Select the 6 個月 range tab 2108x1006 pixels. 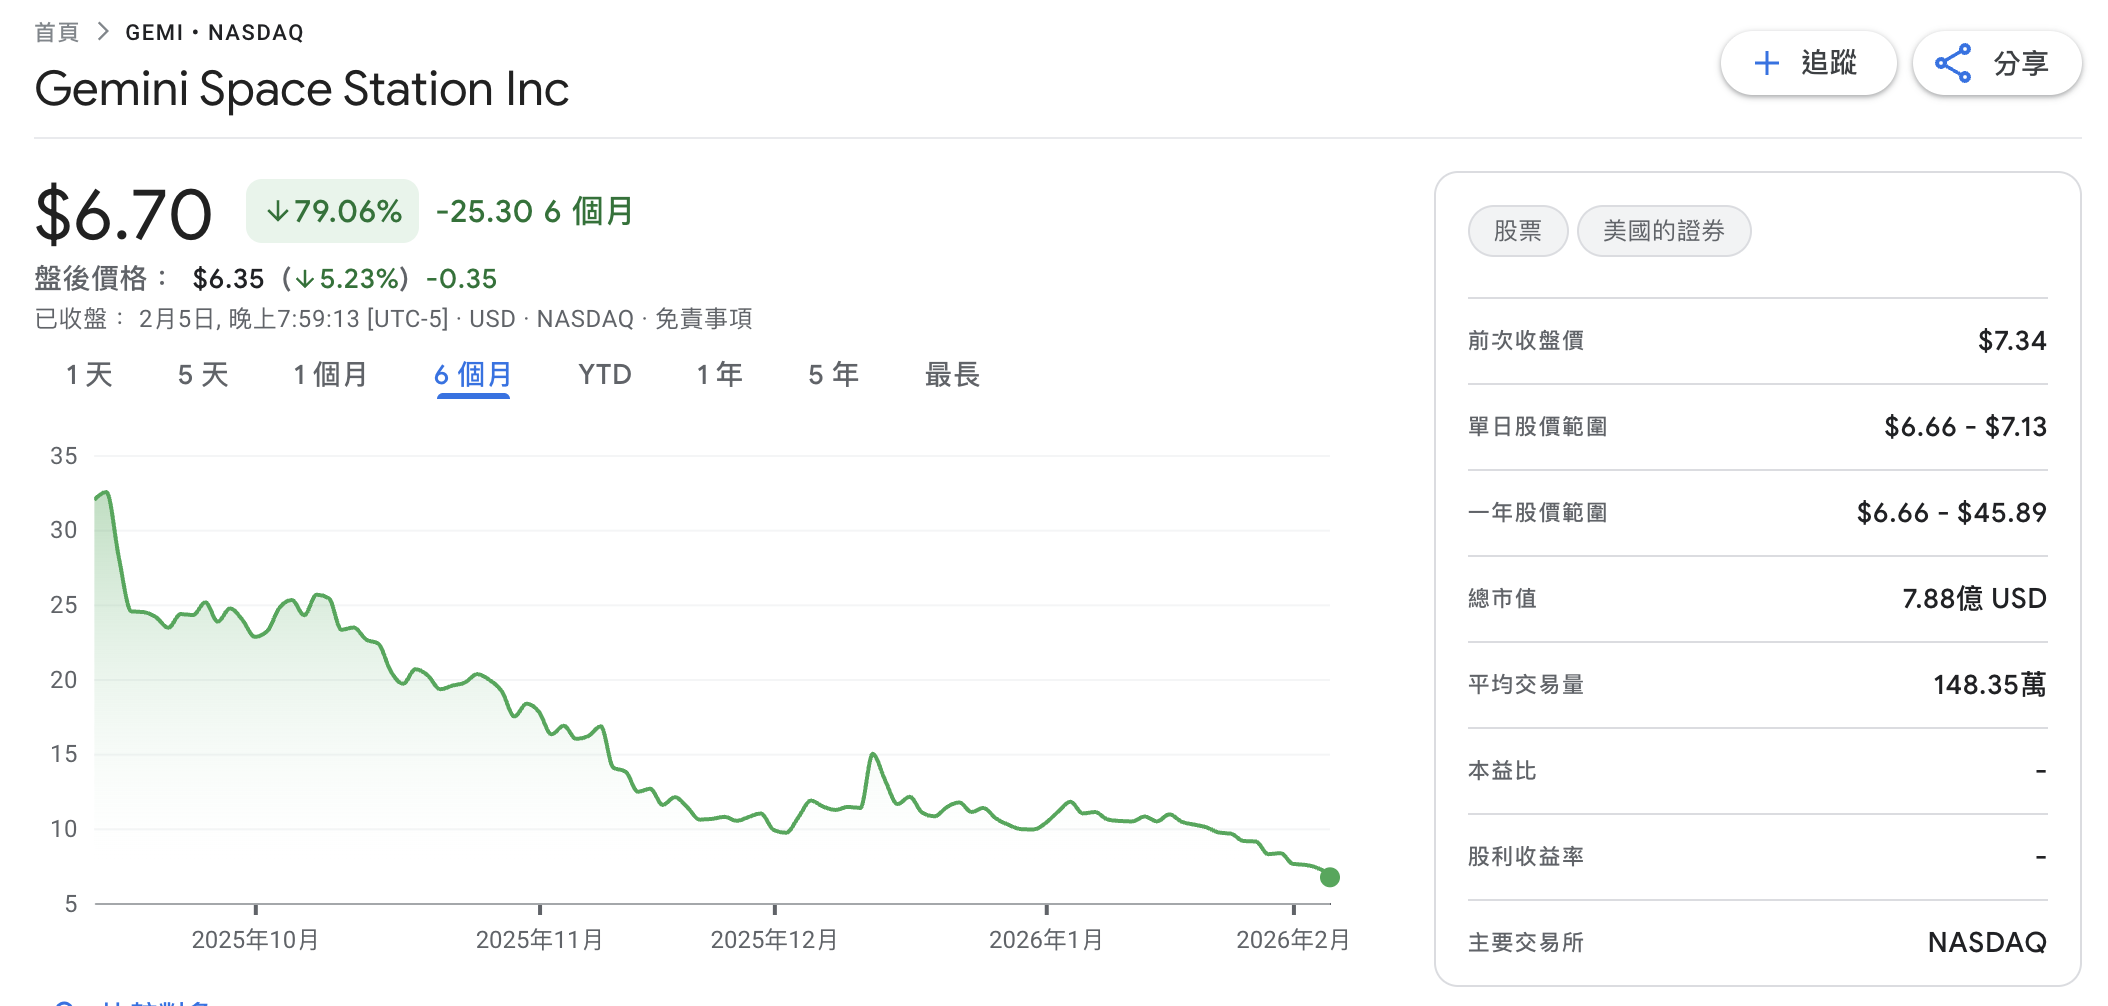click(x=473, y=375)
